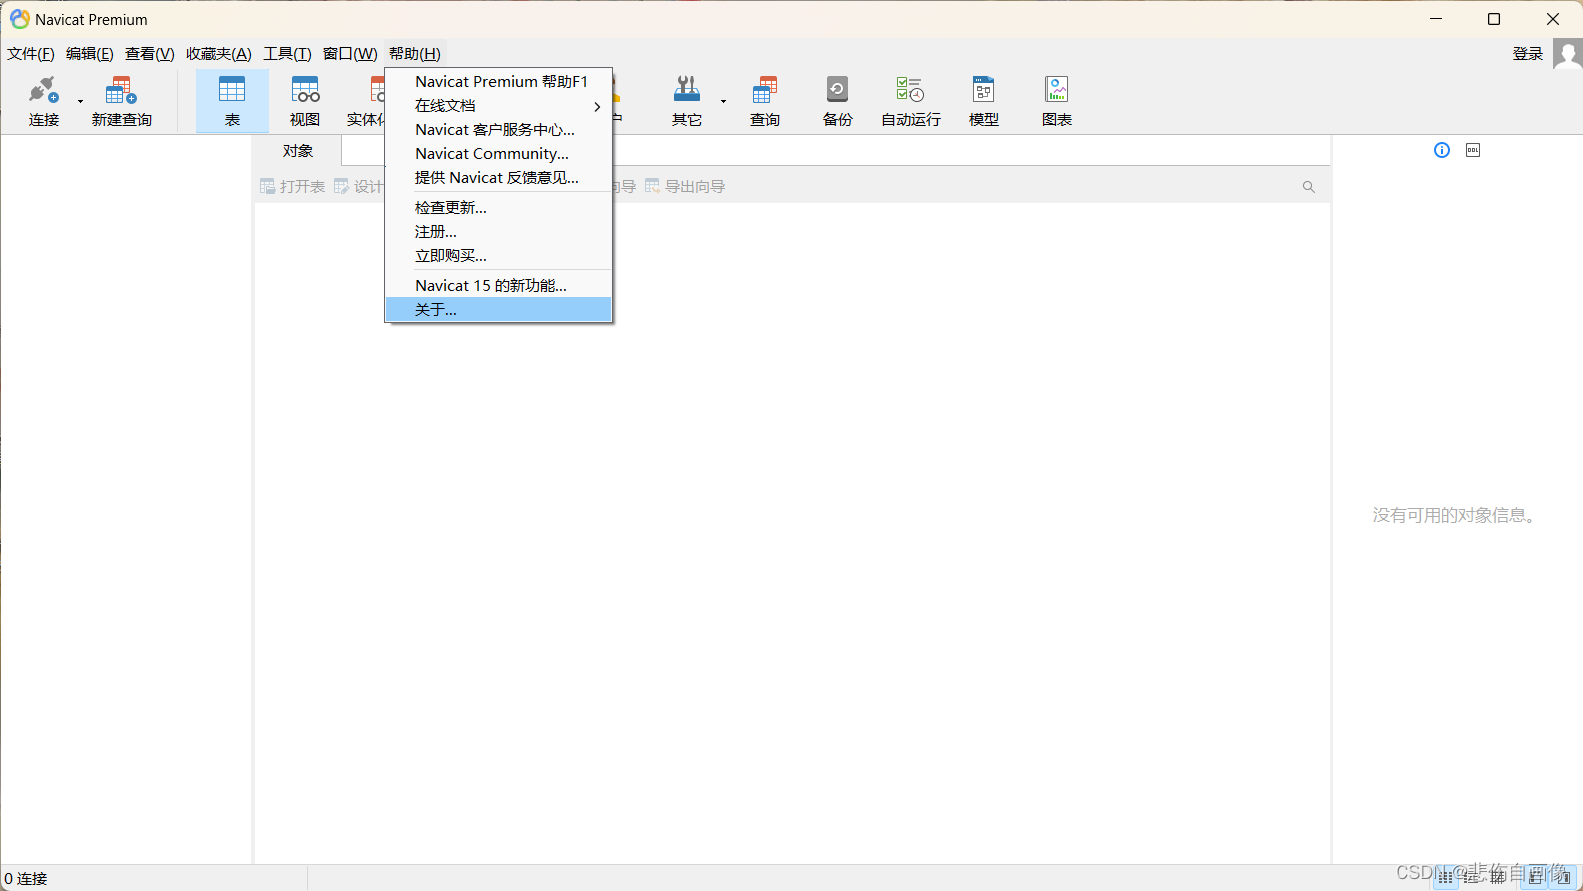Click the Navicat Premium app icon in title bar

[19, 19]
